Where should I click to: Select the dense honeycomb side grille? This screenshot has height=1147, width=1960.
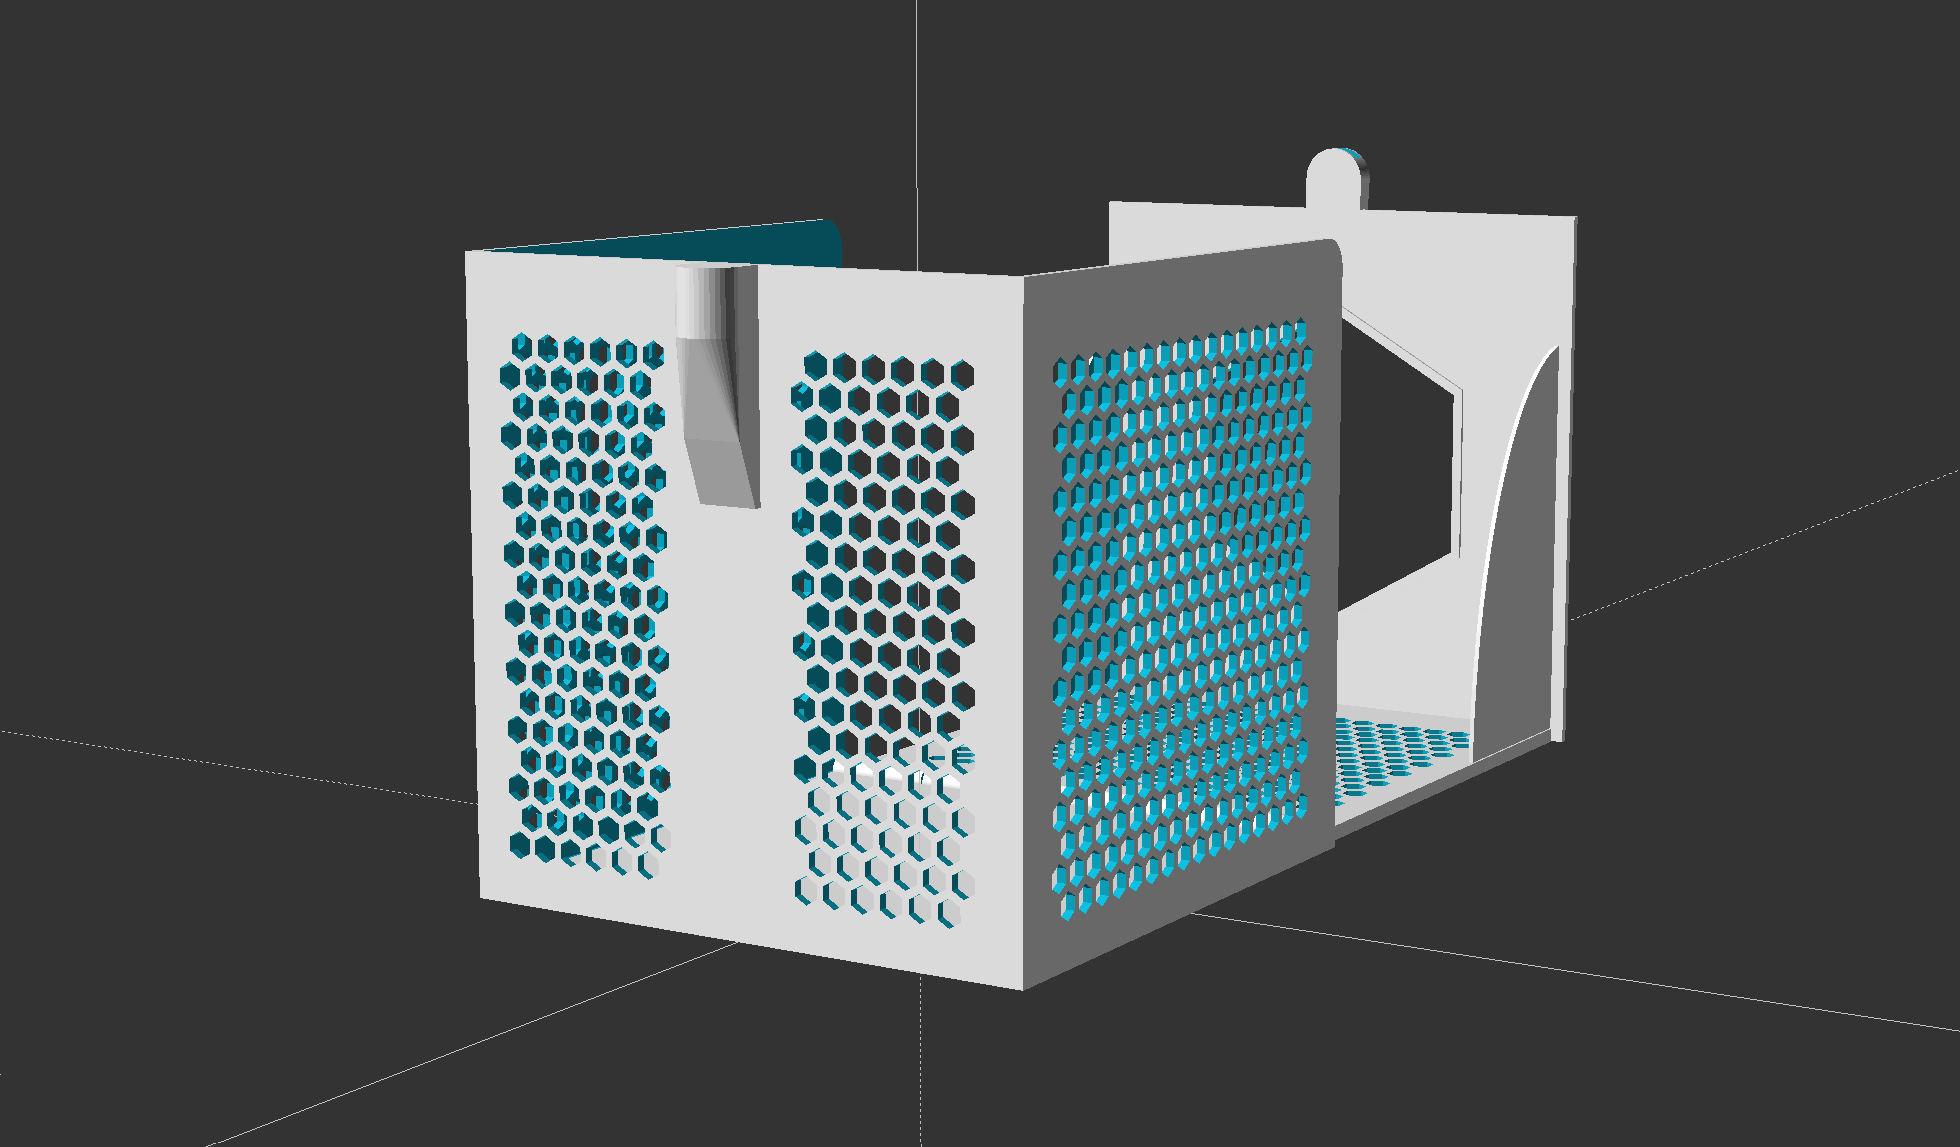tap(1180, 600)
